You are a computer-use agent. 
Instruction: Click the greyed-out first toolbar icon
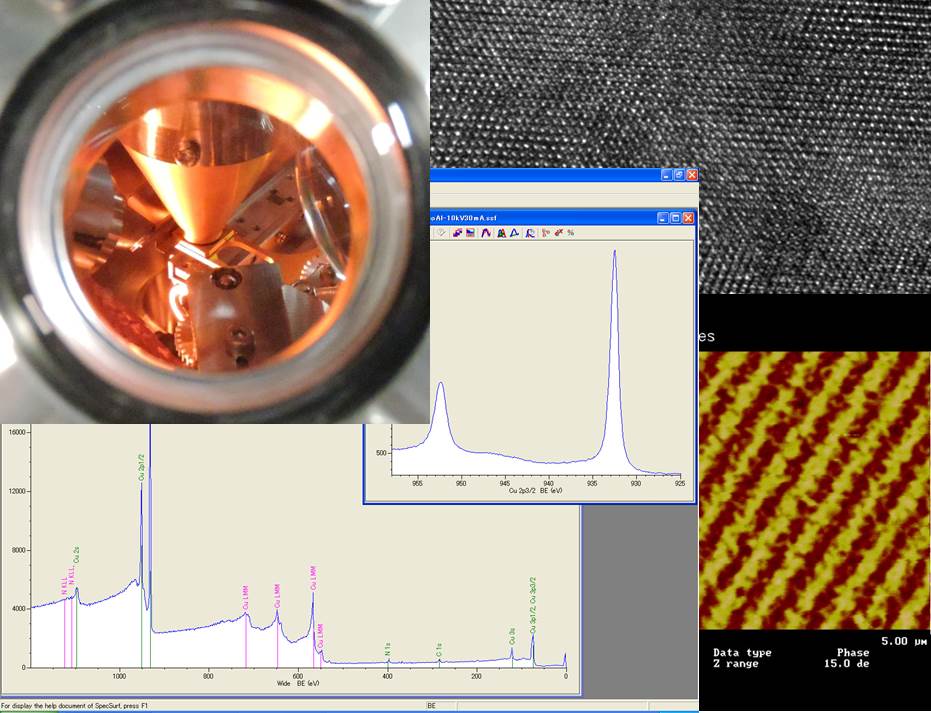(441, 233)
